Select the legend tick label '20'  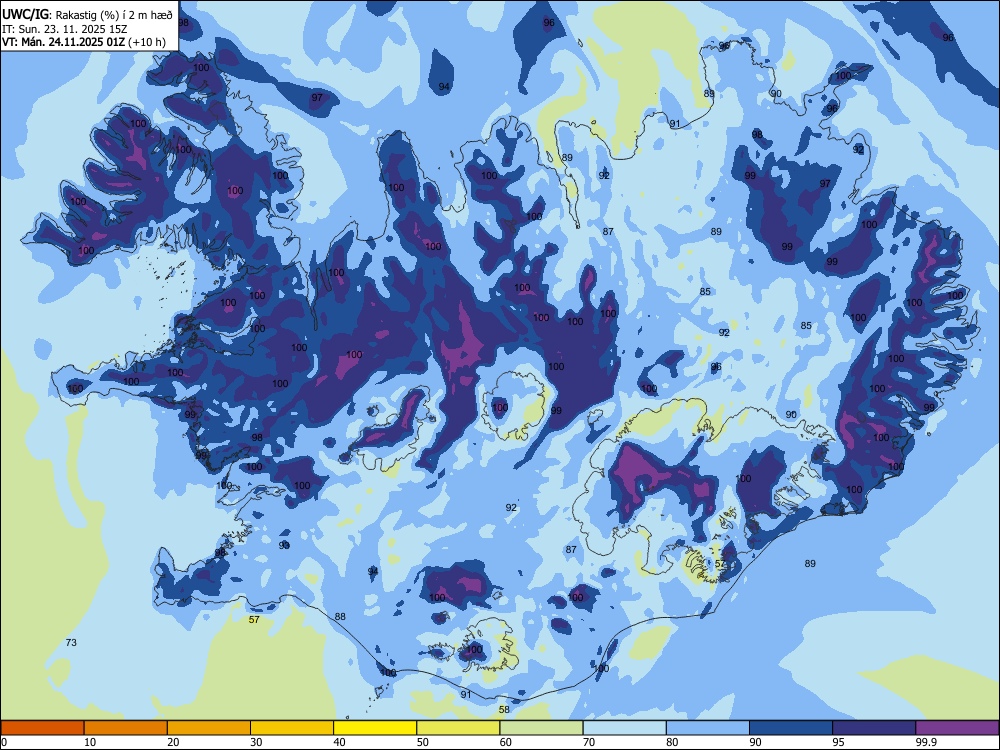click(x=173, y=742)
